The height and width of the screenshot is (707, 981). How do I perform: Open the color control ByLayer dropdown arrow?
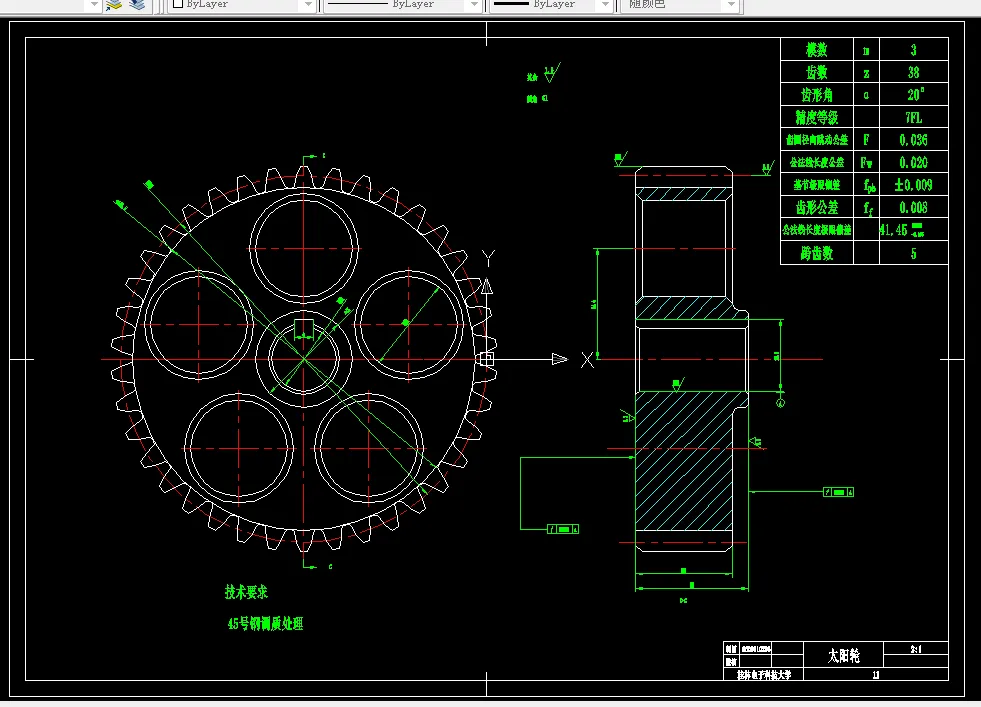click(x=307, y=5)
